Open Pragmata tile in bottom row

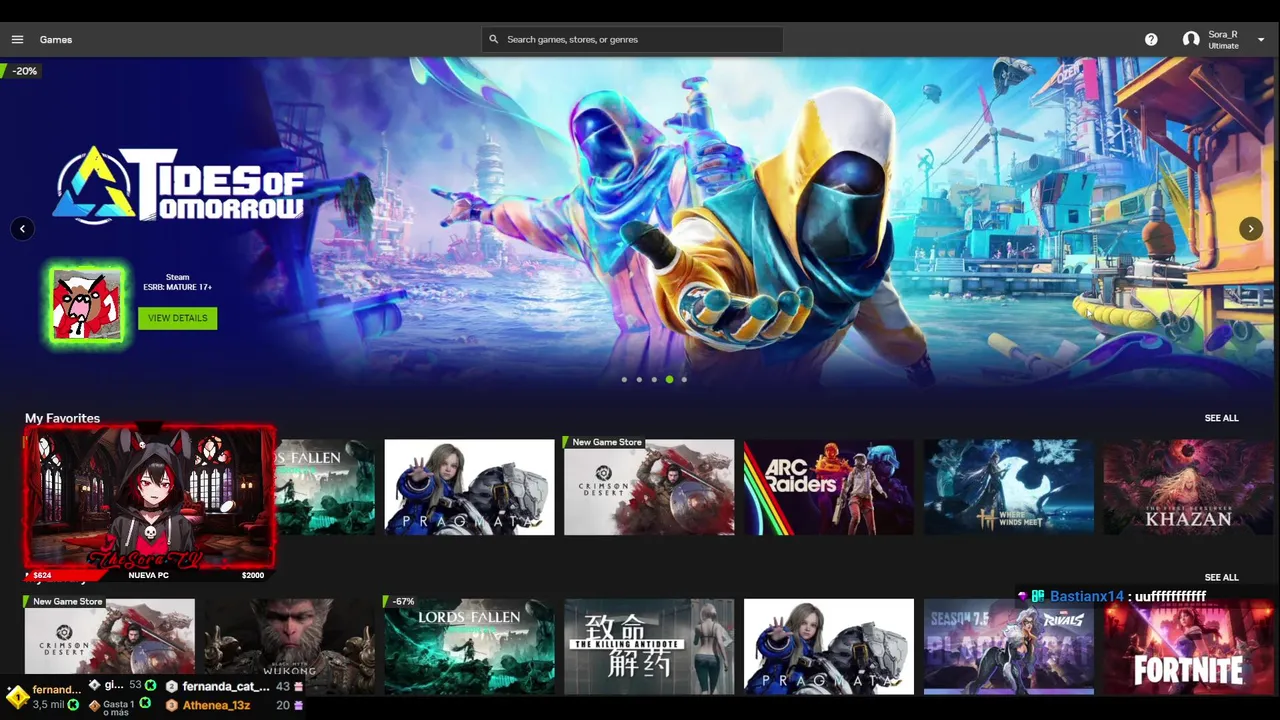point(829,646)
